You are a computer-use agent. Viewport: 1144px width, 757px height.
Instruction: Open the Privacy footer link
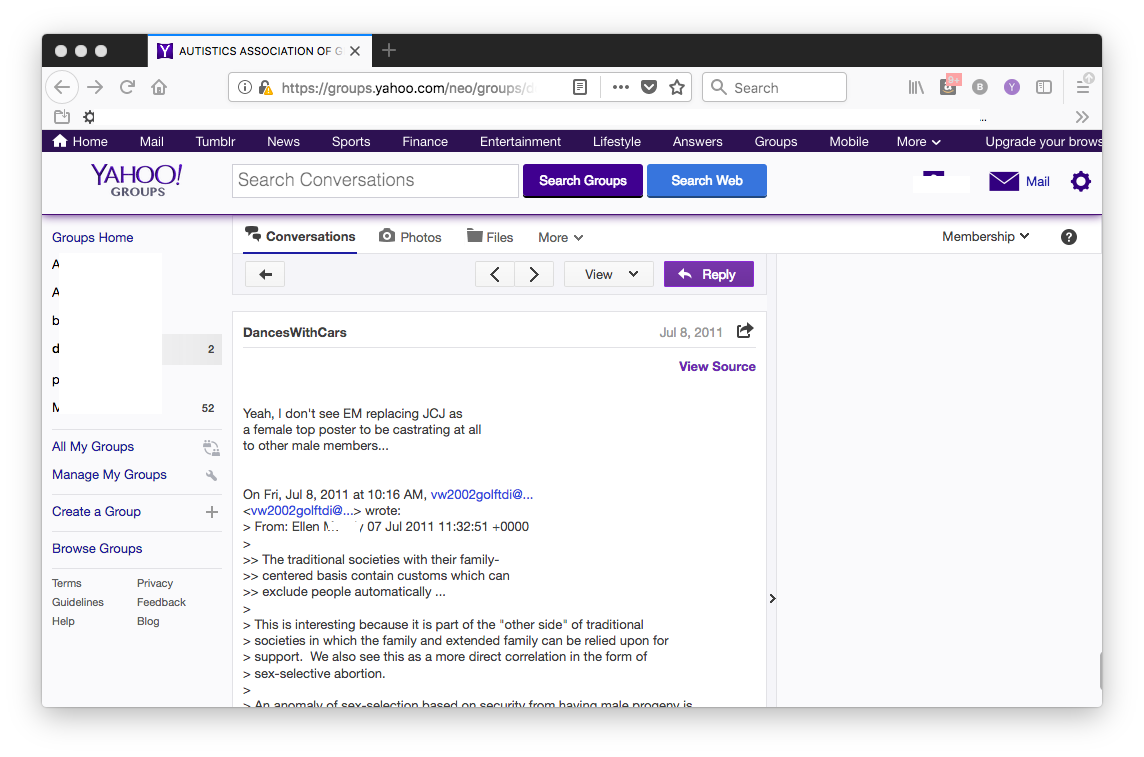click(x=155, y=583)
